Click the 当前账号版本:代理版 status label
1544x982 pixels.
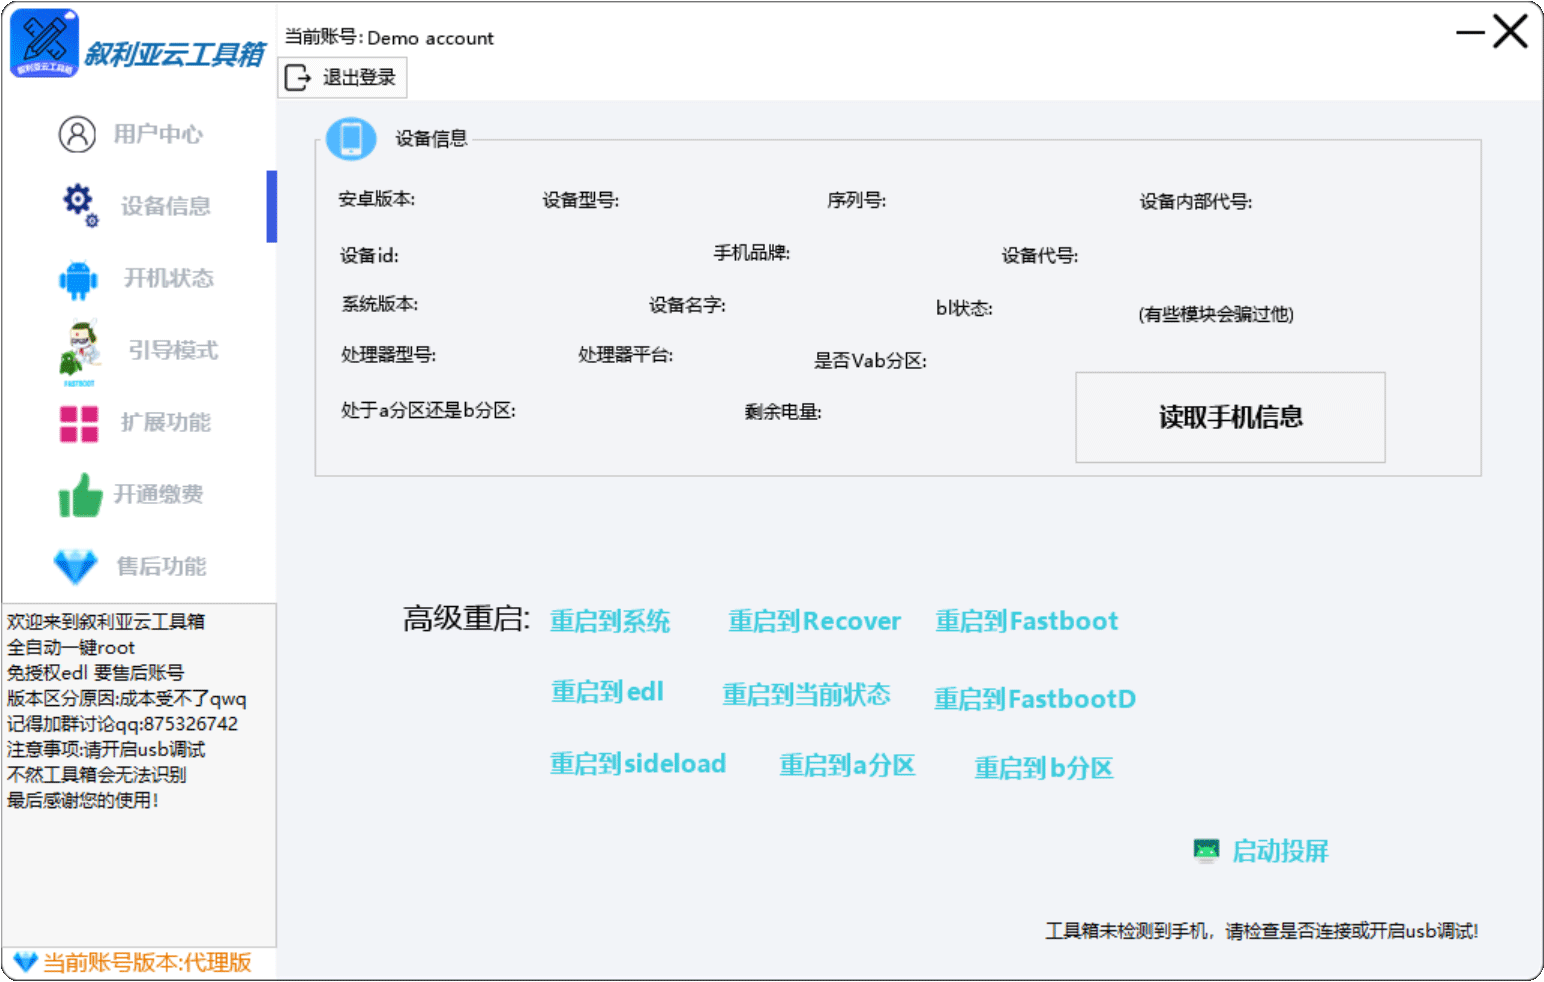click(146, 962)
